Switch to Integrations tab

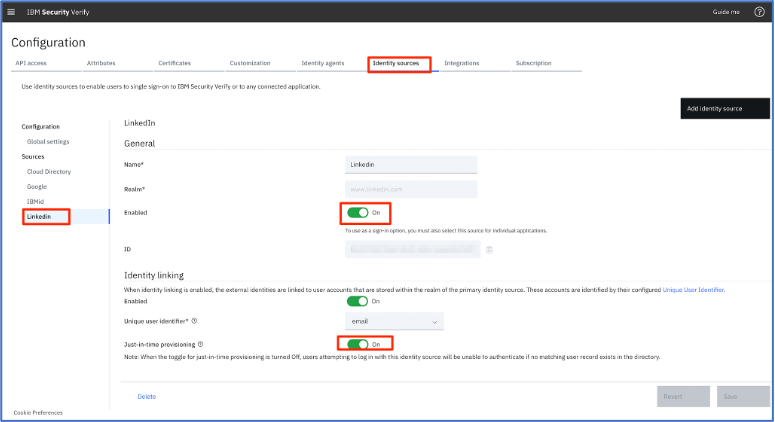pos(462,63)
